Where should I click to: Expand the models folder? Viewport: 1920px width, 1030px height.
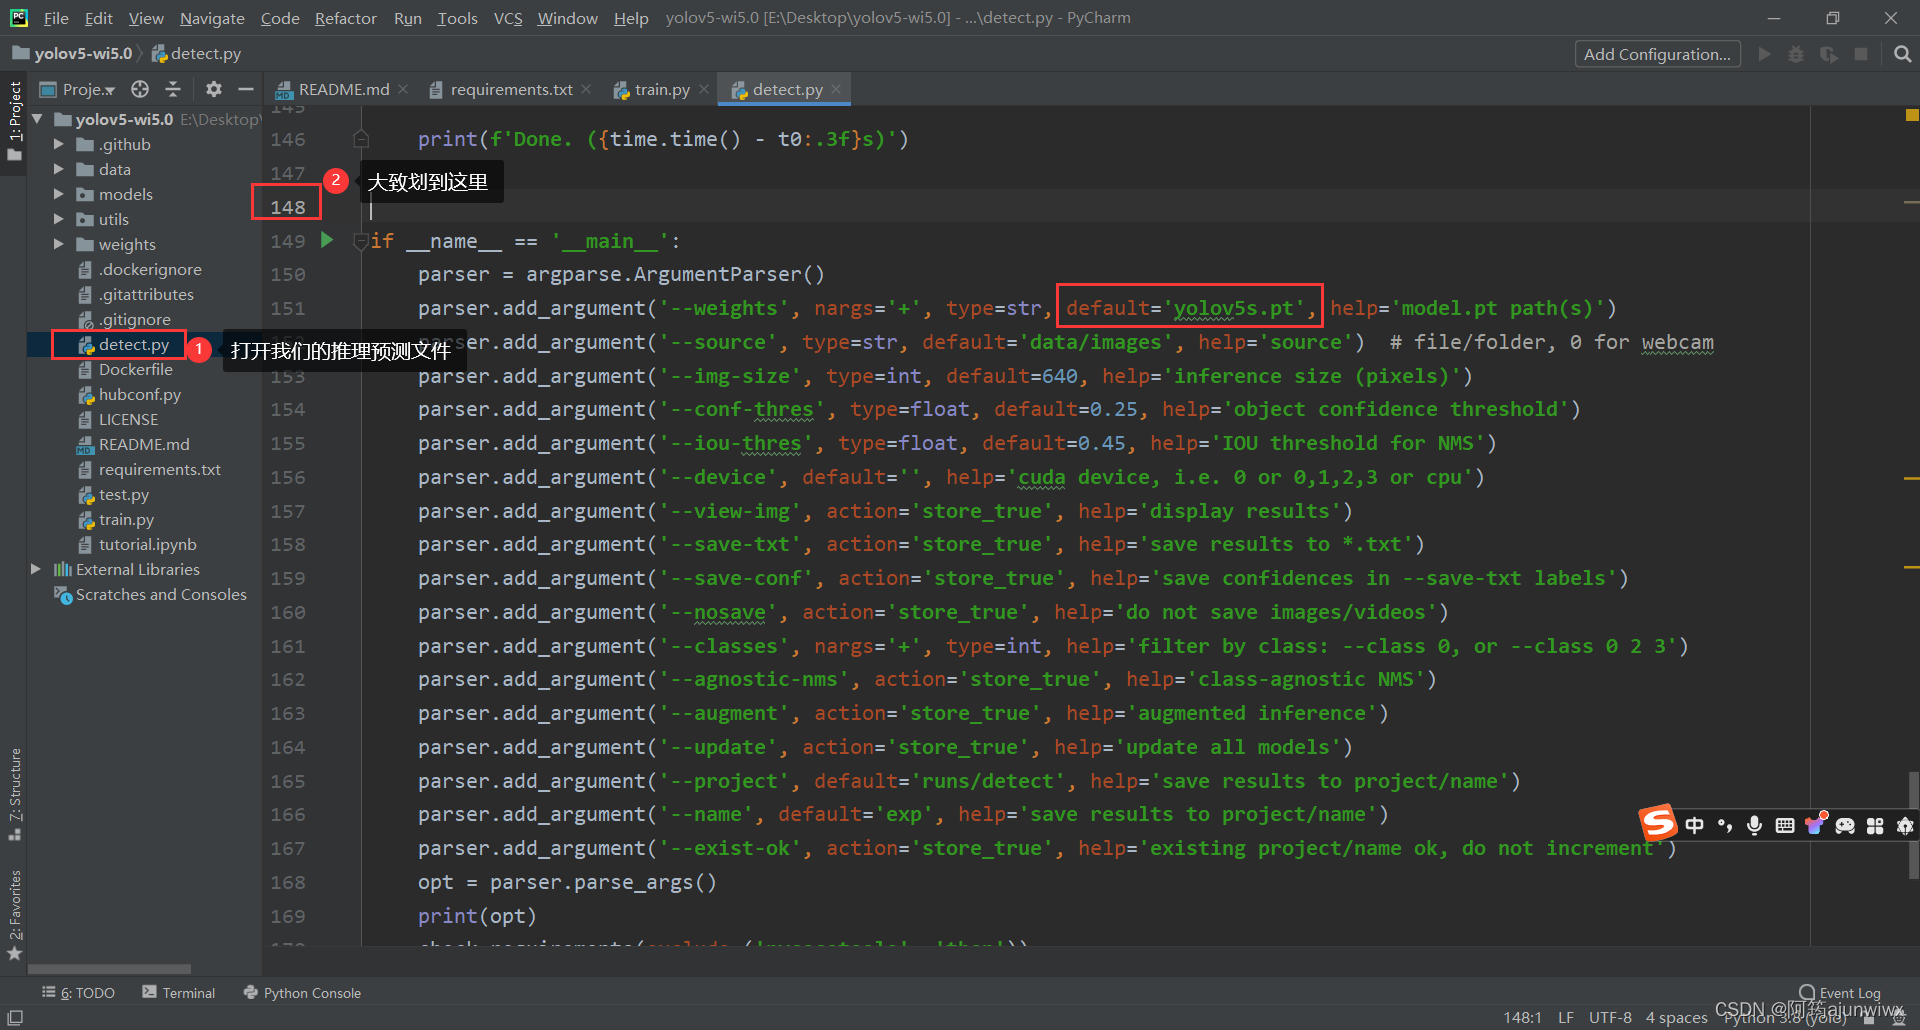[58, 194]
